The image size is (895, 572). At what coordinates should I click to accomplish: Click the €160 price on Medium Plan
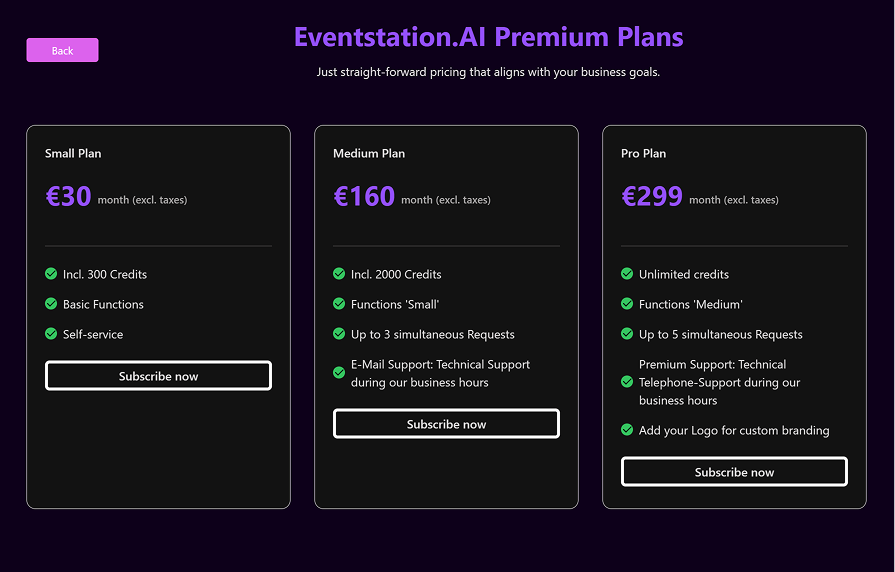(x=364, y=196)
